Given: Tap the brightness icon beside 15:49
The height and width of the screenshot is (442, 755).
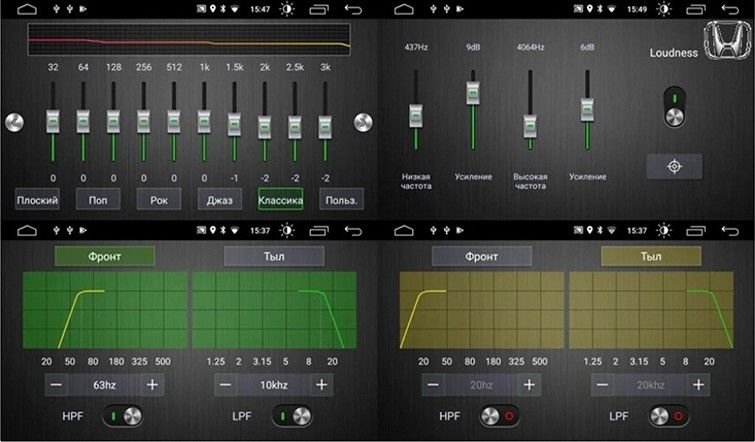Looking at the screenshot, I should click(664, 9).
